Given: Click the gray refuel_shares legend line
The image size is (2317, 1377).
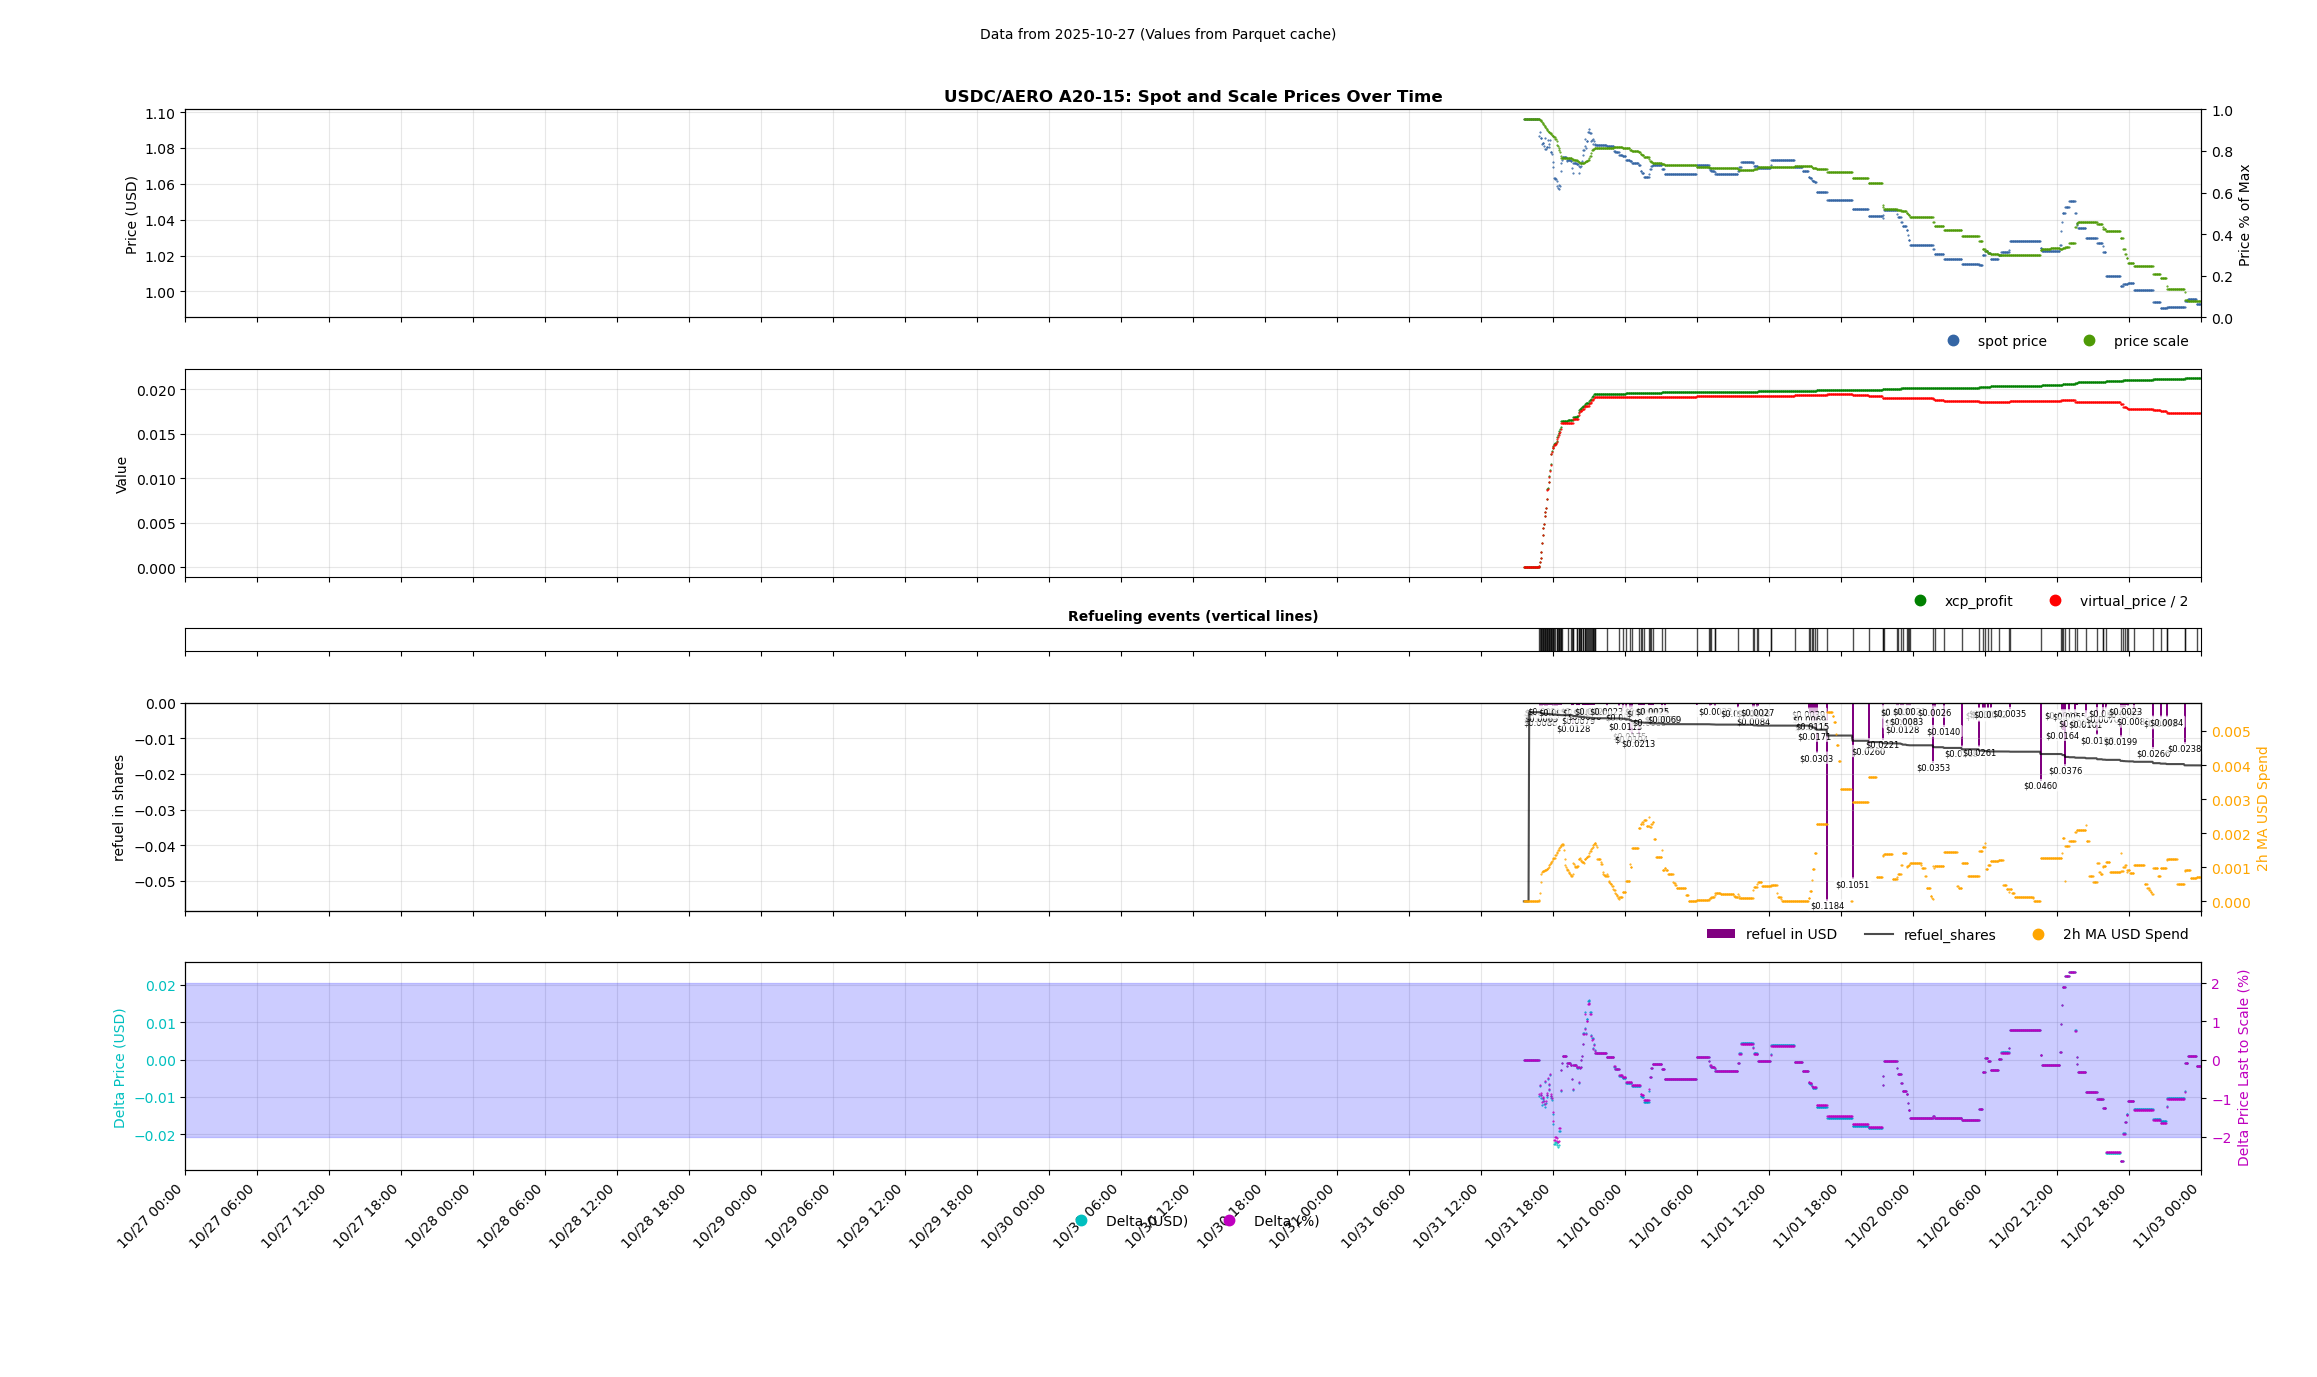Looking at the screenshot, I should (x=1878, y=935).
